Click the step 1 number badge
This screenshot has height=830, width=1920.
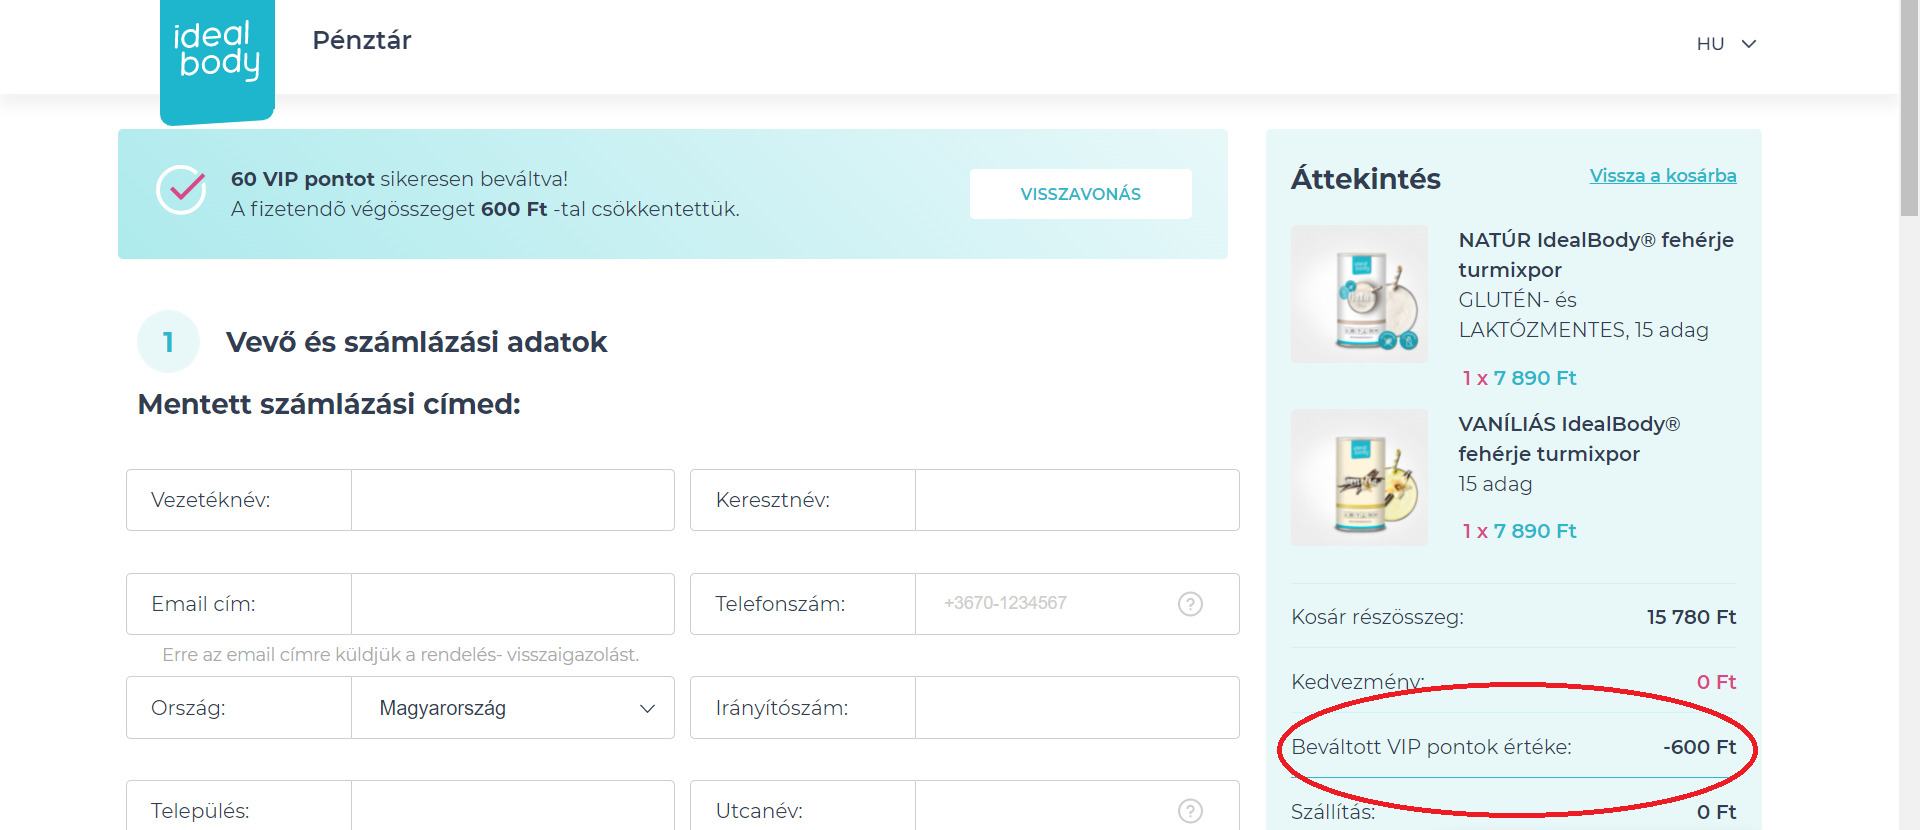point(168,342)
